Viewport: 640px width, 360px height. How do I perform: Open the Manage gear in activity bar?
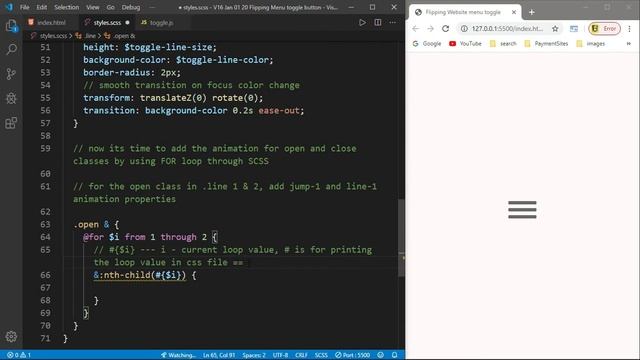click(11, 336)
